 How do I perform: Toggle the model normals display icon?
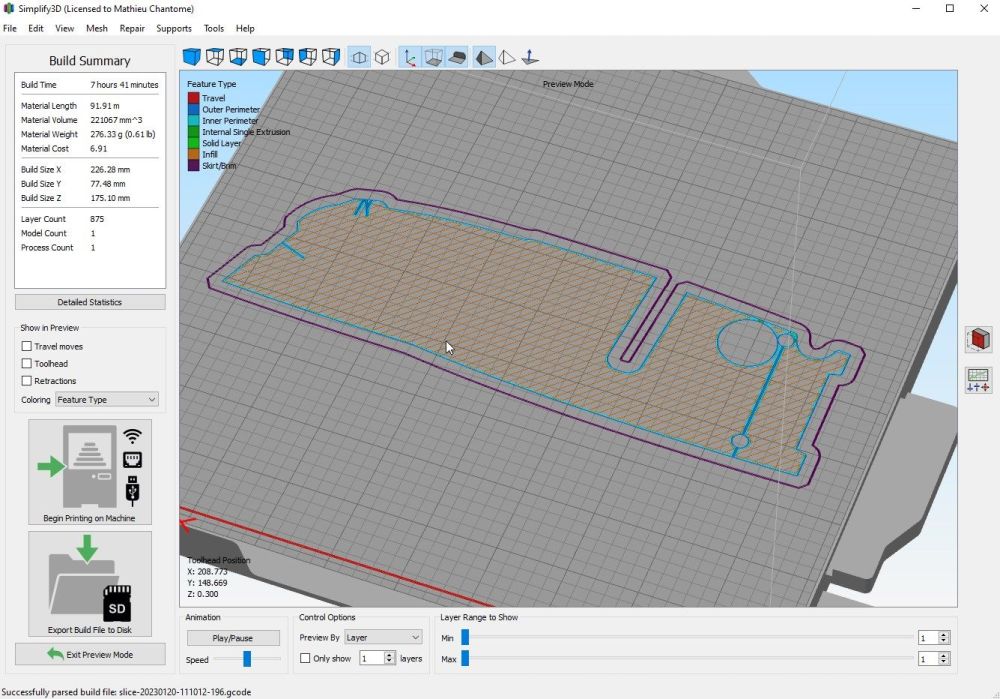[x=531, y=57]
